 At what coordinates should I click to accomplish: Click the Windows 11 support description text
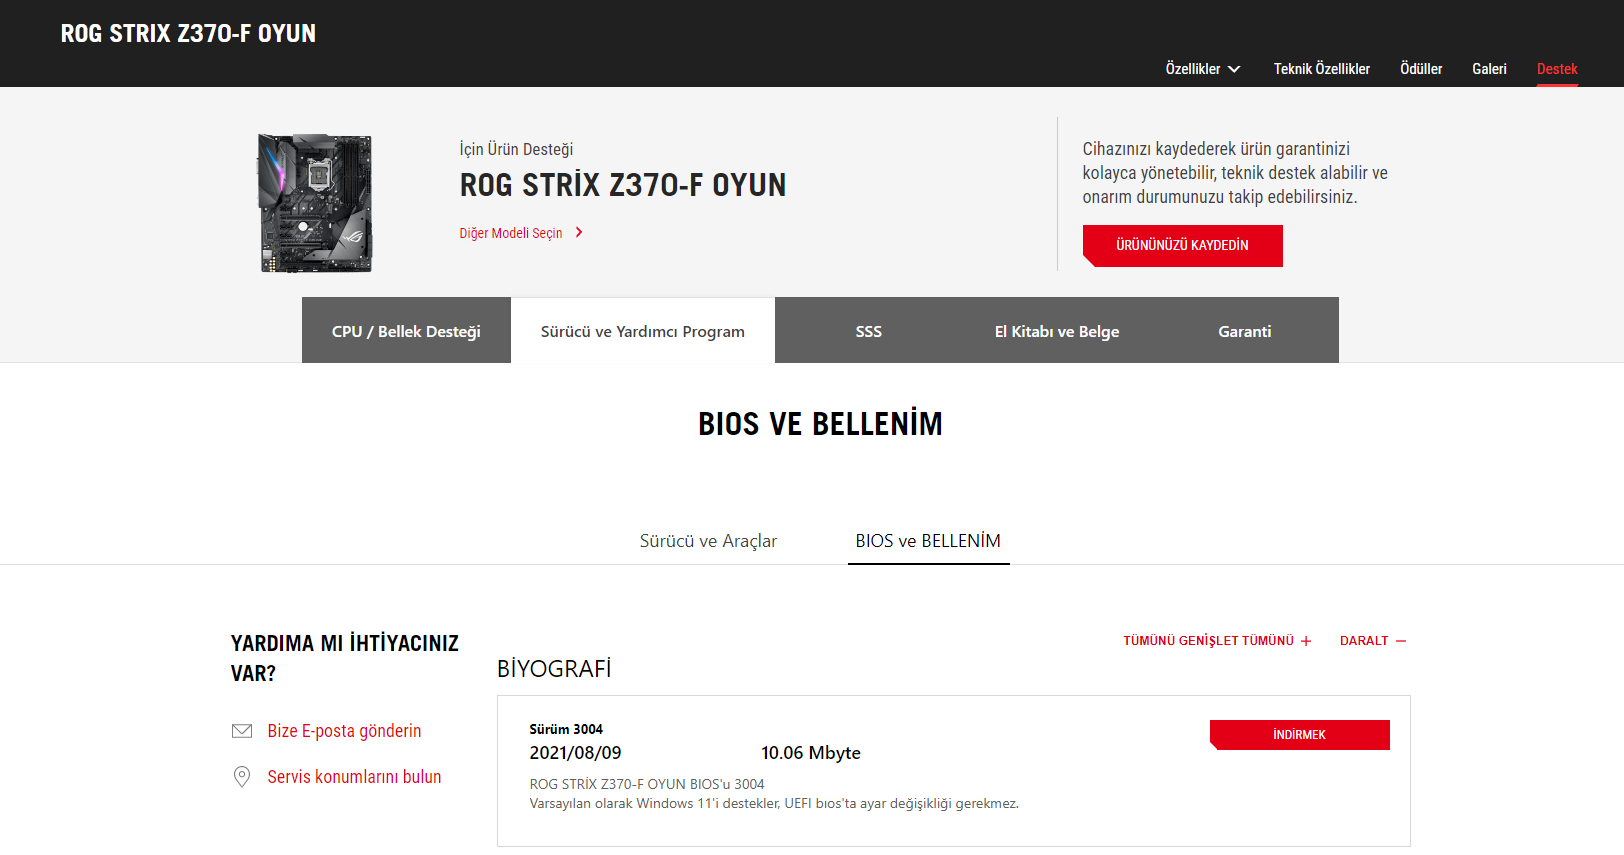[774, 803]
